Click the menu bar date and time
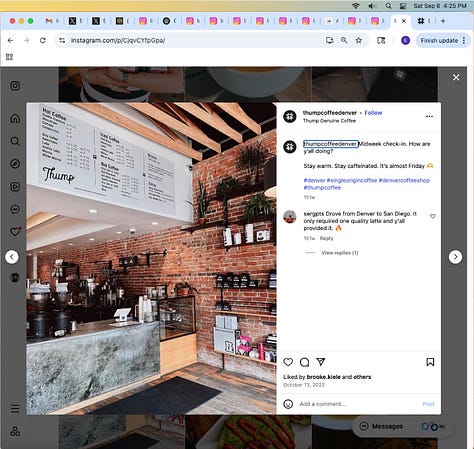 (x=440, y=6)
